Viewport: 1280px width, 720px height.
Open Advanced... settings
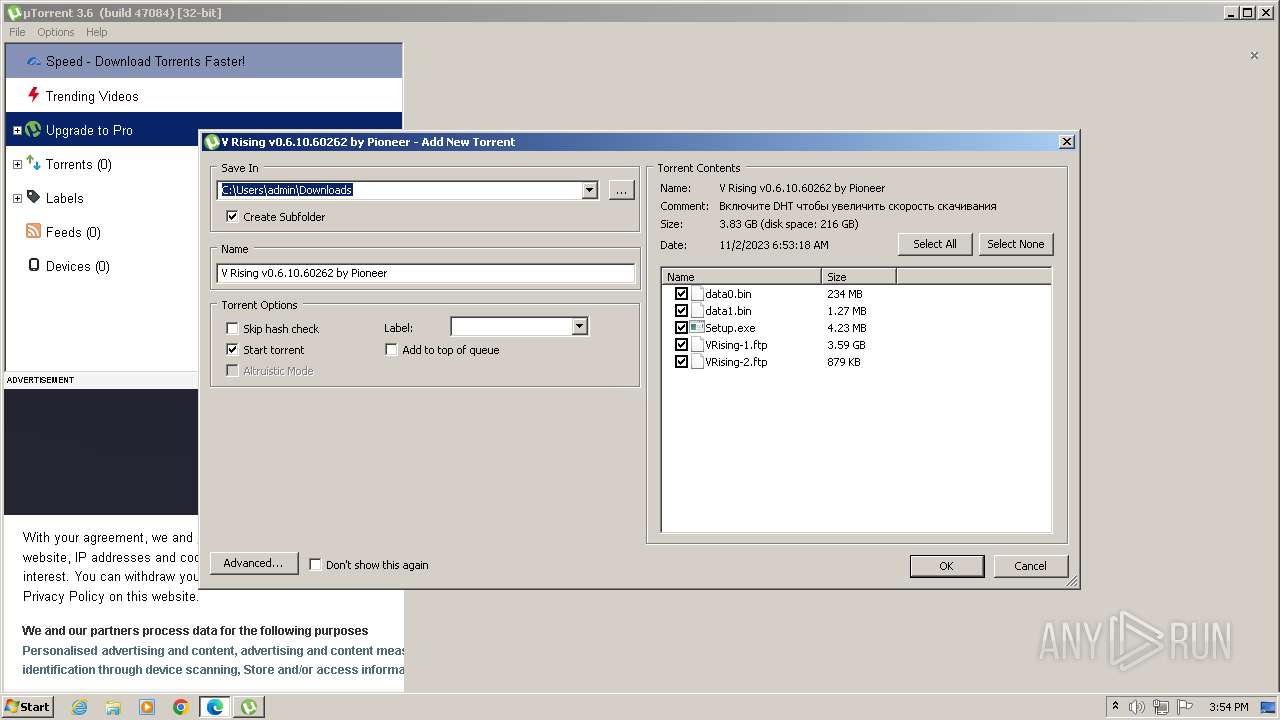[x=253, y=563]
